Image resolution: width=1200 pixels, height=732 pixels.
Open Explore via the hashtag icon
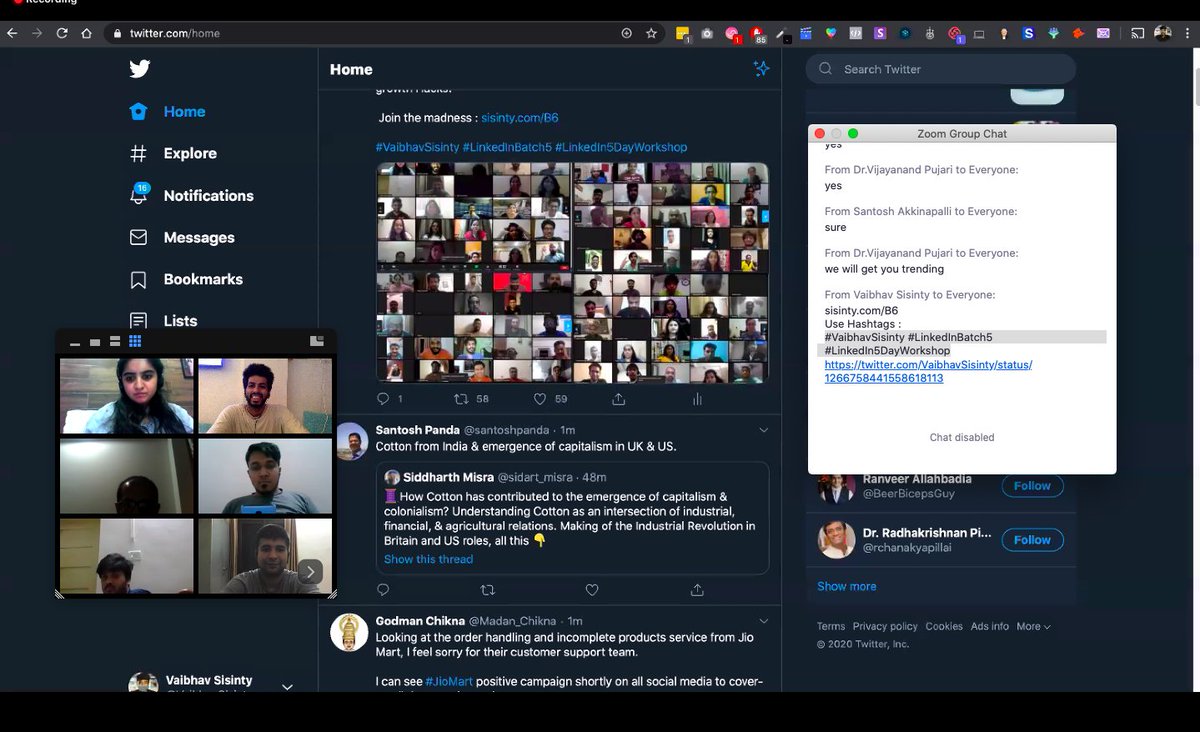pyautogui.click(x=139, y=153)
